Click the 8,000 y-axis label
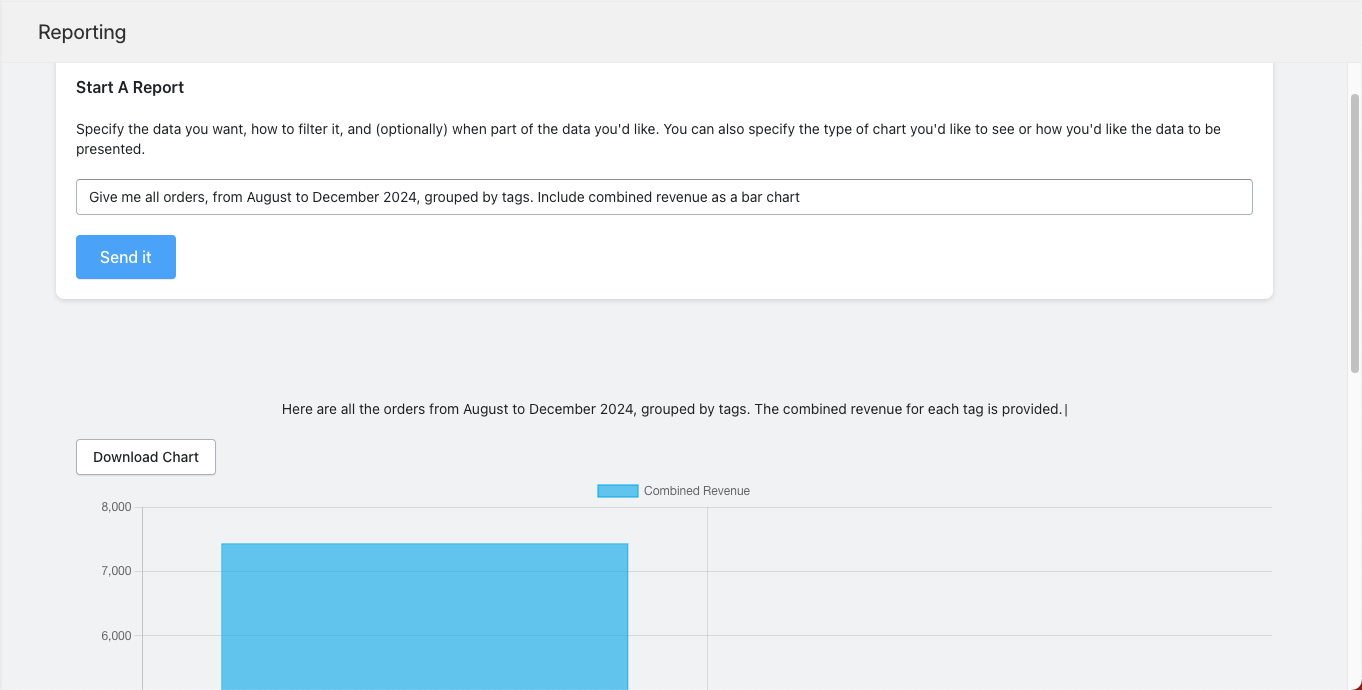 (x=116, y=507)
